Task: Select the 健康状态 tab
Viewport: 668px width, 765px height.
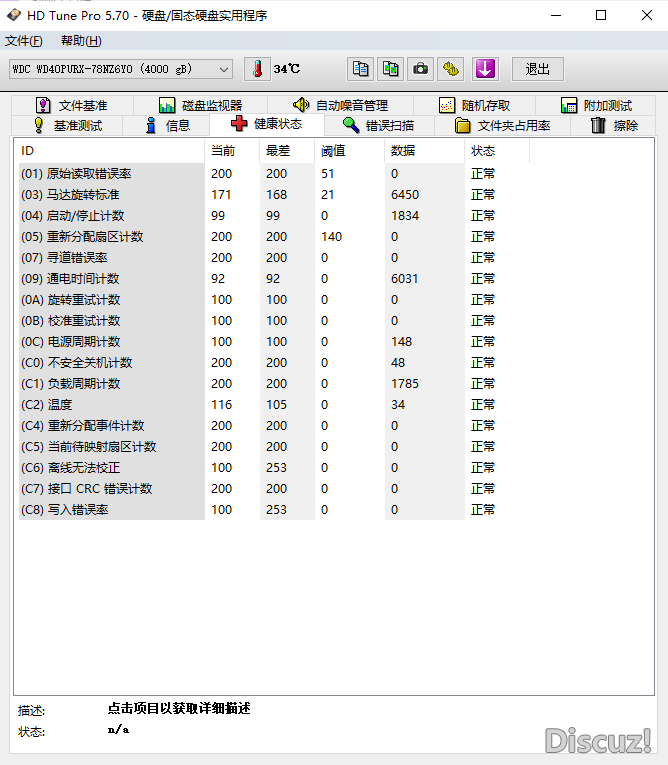Action: (x=266, y=124)
